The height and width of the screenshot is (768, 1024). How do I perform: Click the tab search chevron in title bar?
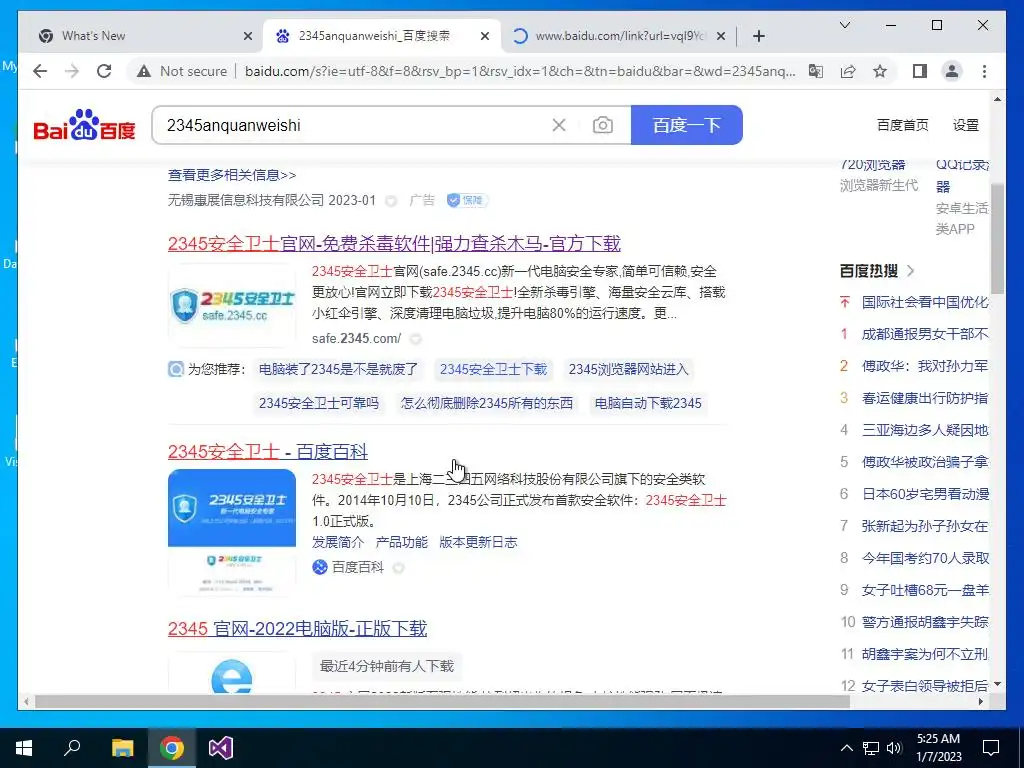[x=844, y=25]
